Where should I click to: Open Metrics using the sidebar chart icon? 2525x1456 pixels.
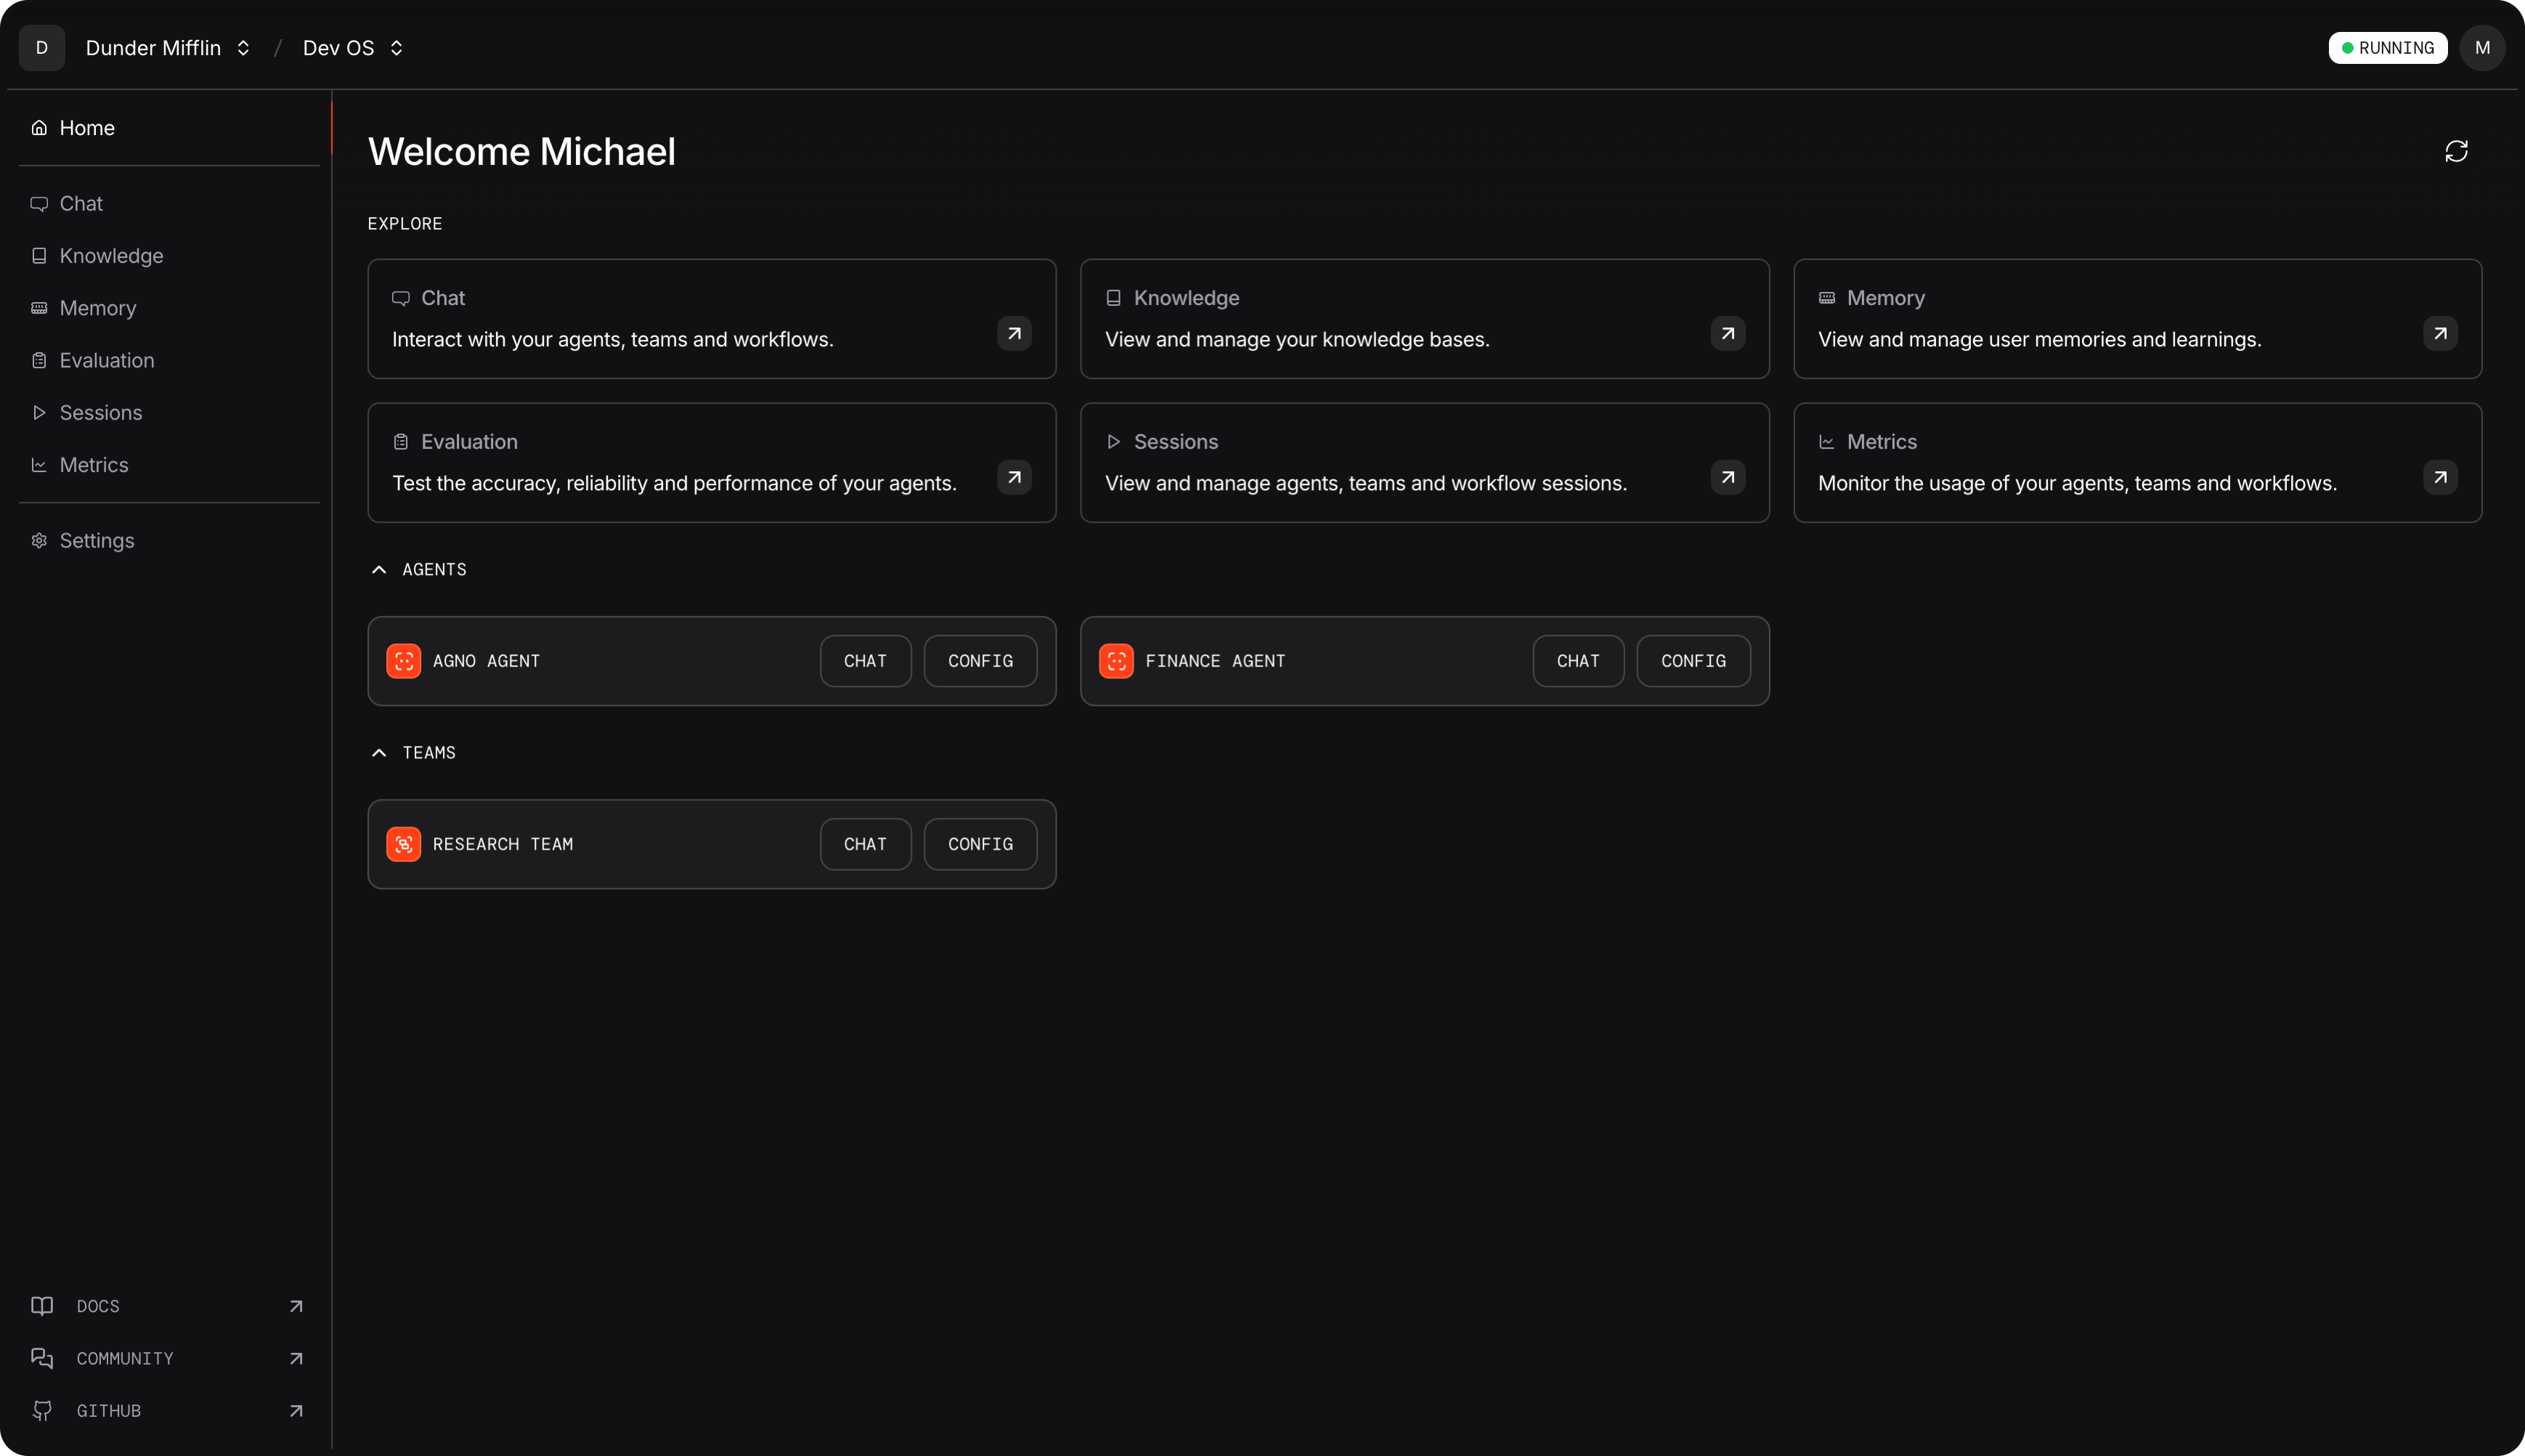point(39,464)
